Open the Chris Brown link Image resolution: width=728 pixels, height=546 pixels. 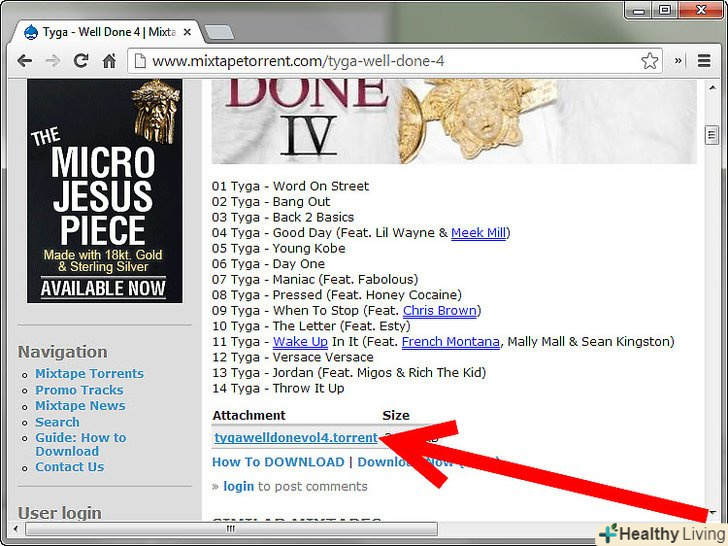440,311
